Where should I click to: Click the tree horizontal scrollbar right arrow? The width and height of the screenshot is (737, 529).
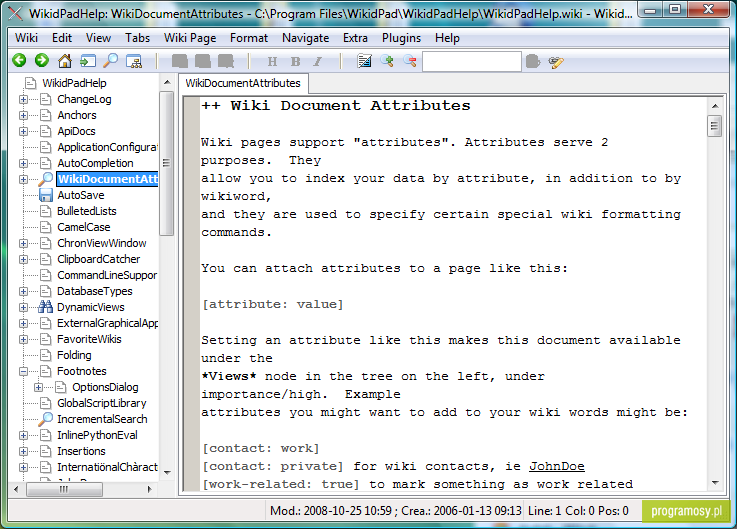coord(149,490)
